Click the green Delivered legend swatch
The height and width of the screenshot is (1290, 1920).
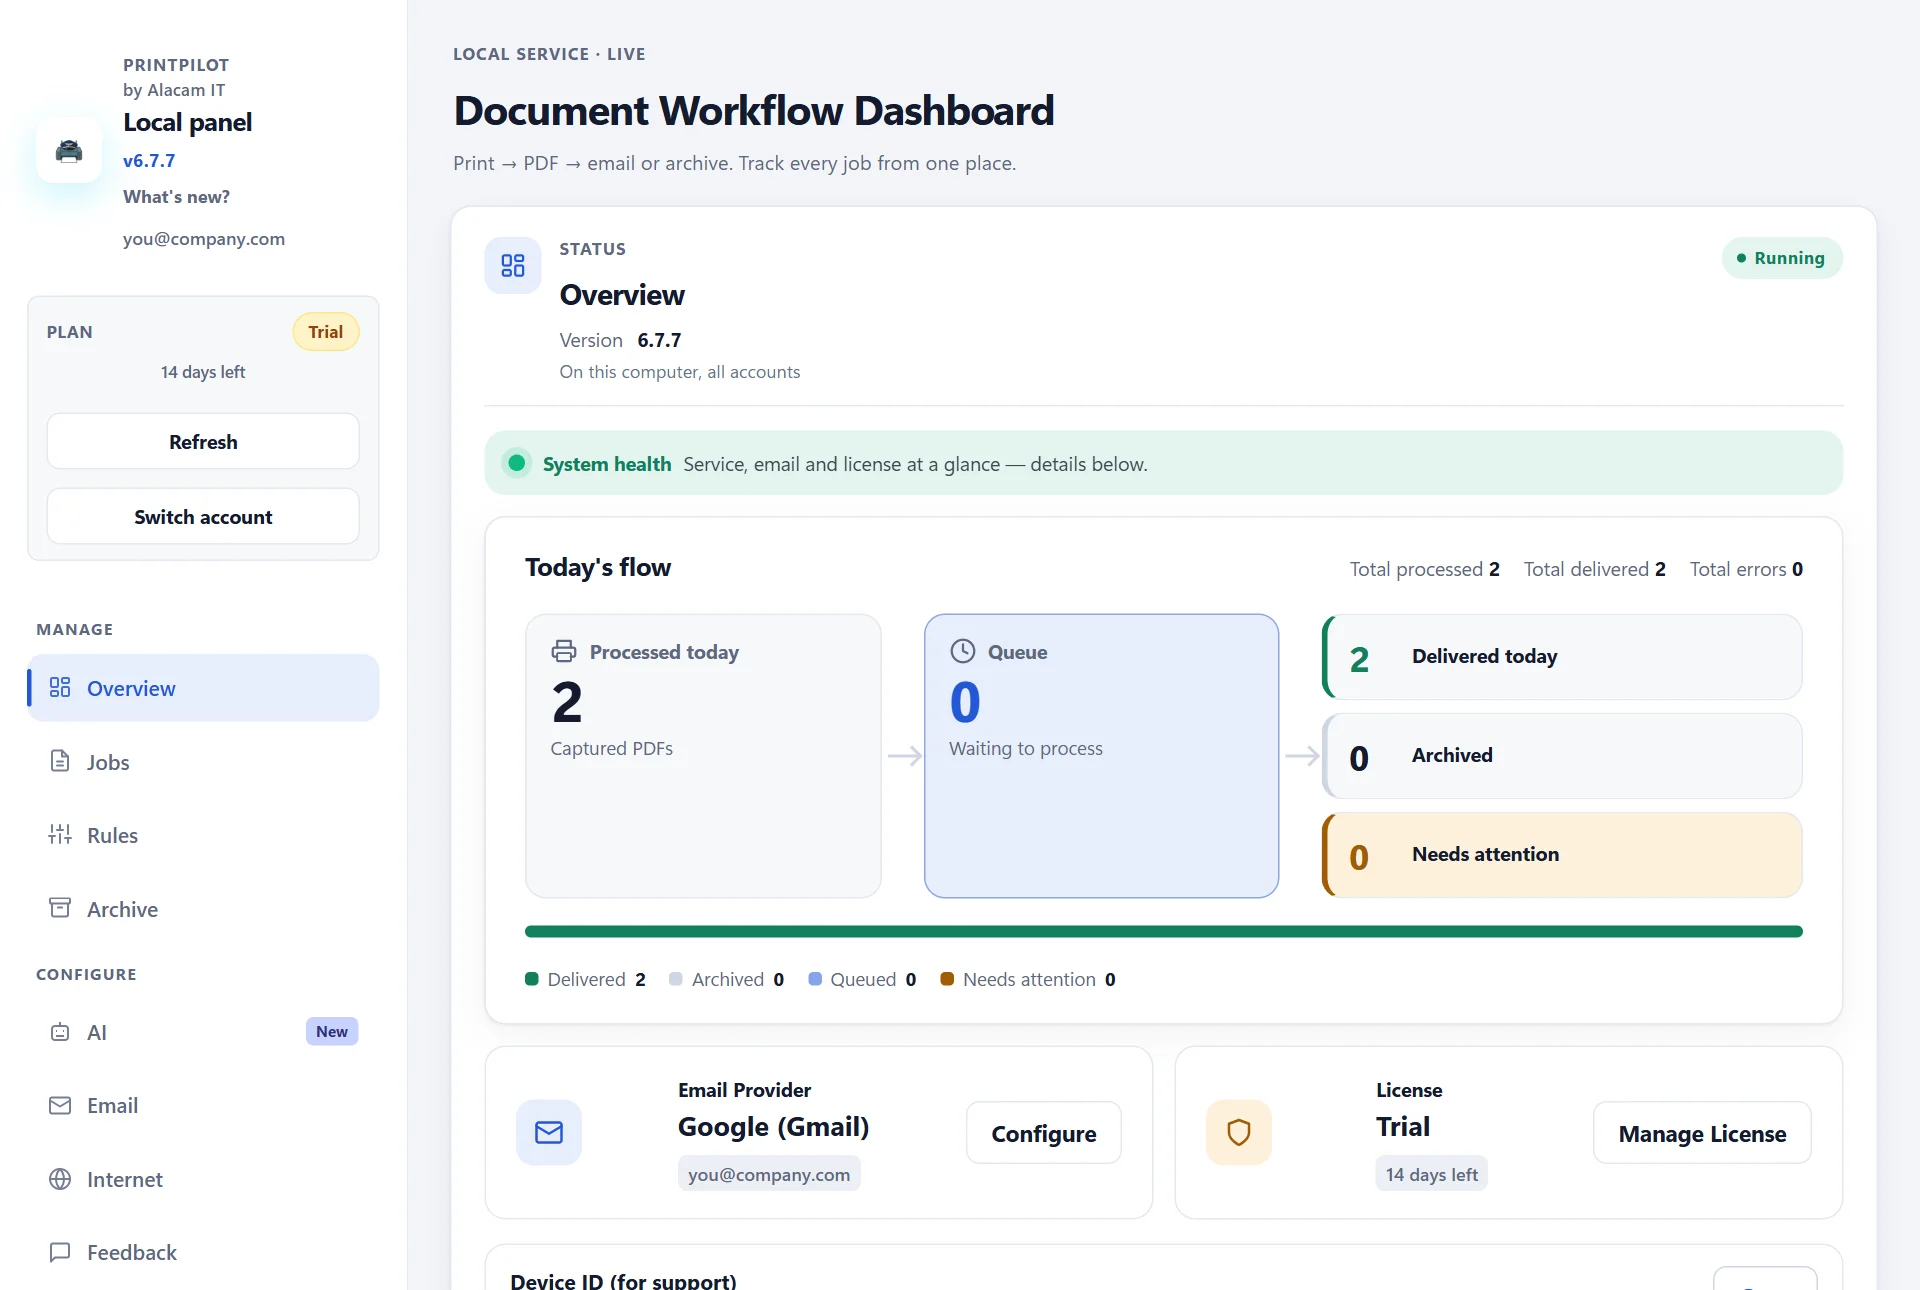(x=532, y=979)
